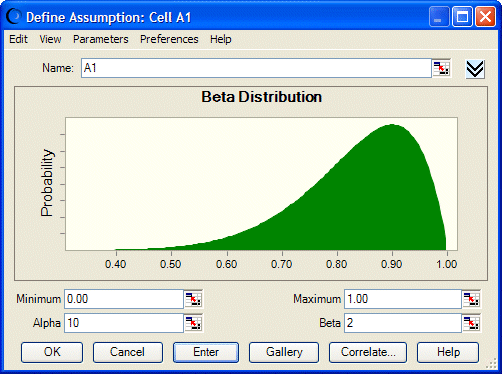The width and height of the screenshot is (502, 374).
Task: Open the Help menu
Action: pyautogui.click(x=221, y=39)
